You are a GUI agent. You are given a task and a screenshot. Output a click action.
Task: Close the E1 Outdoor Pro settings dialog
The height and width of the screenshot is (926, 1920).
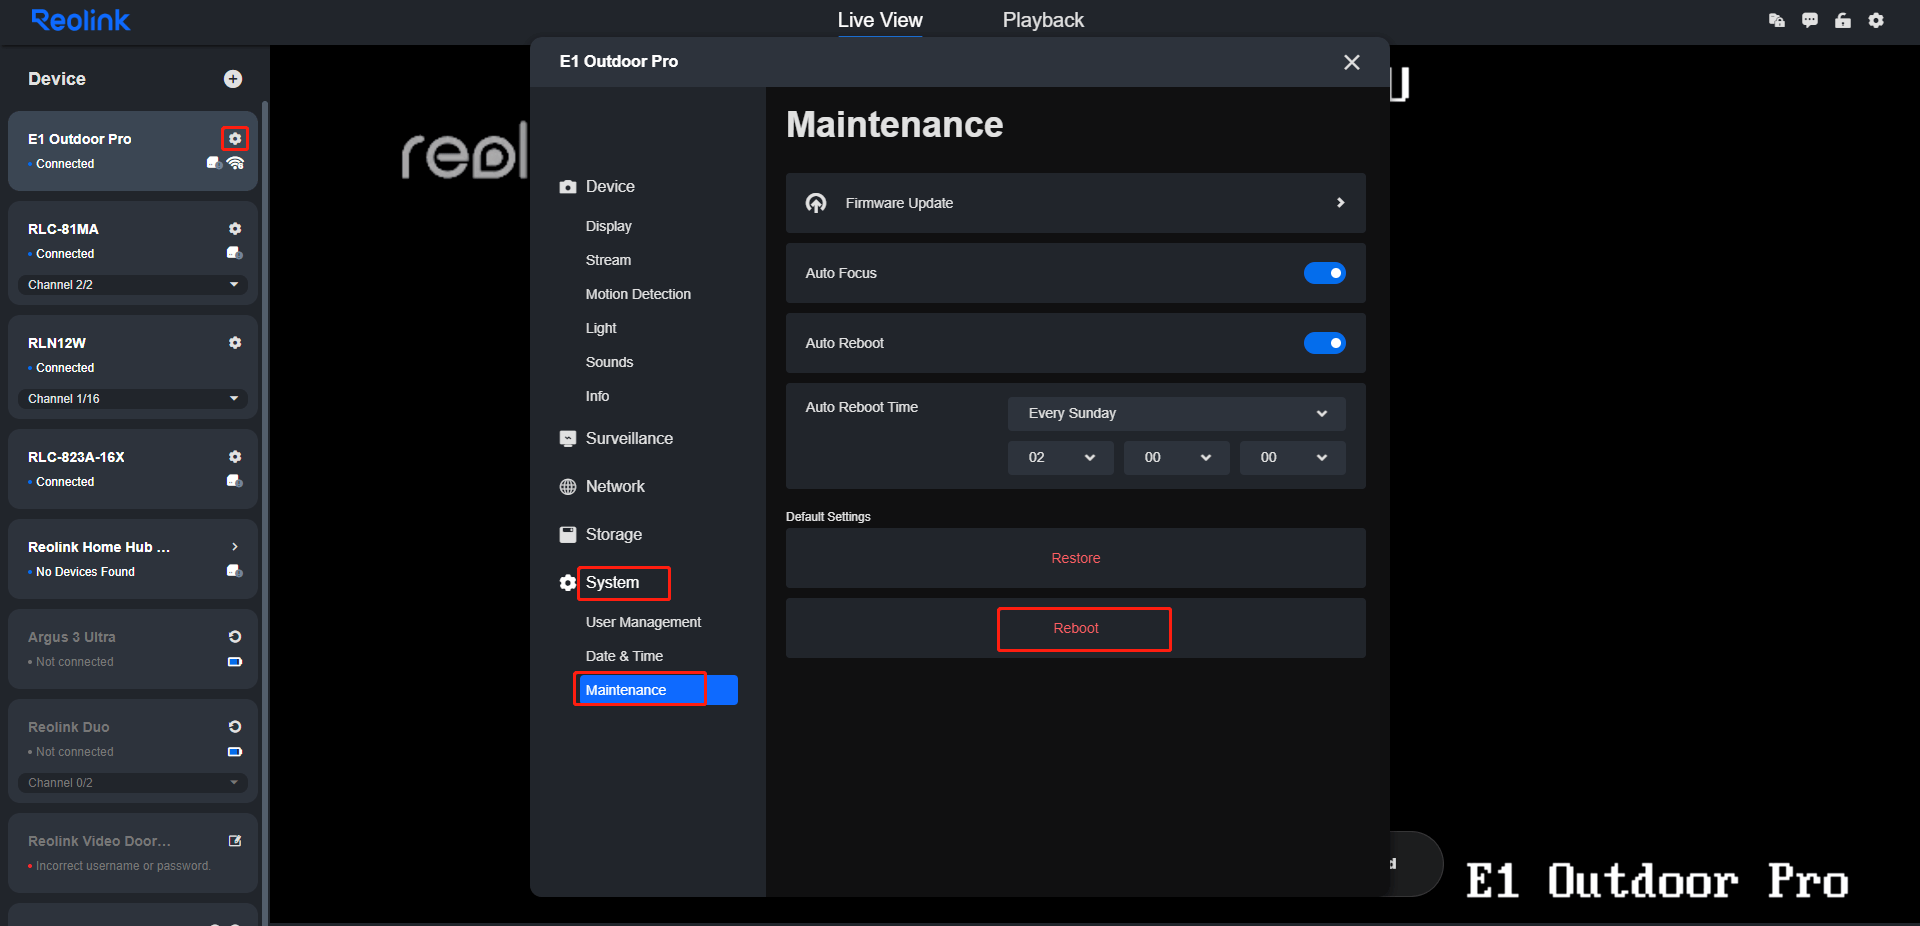click(x=1352, y=62)
